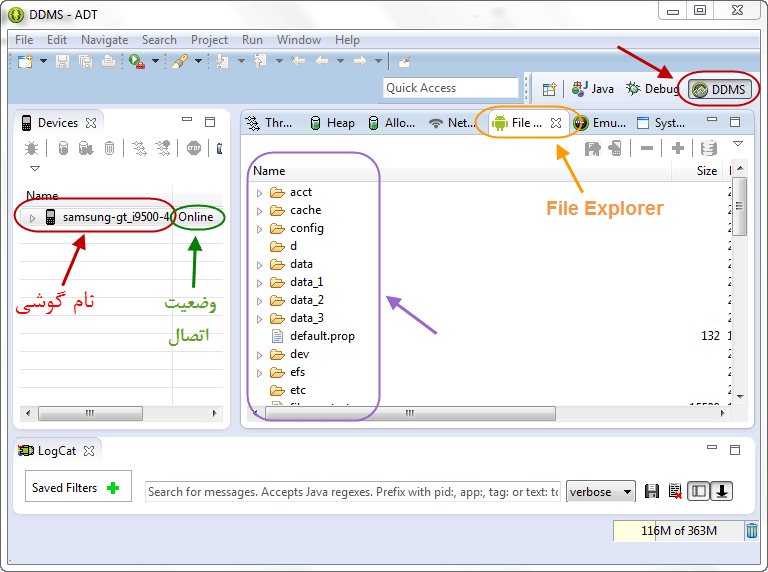Open the New wizard dropdown arrow

pyautogui.click(x=44, y=61)
